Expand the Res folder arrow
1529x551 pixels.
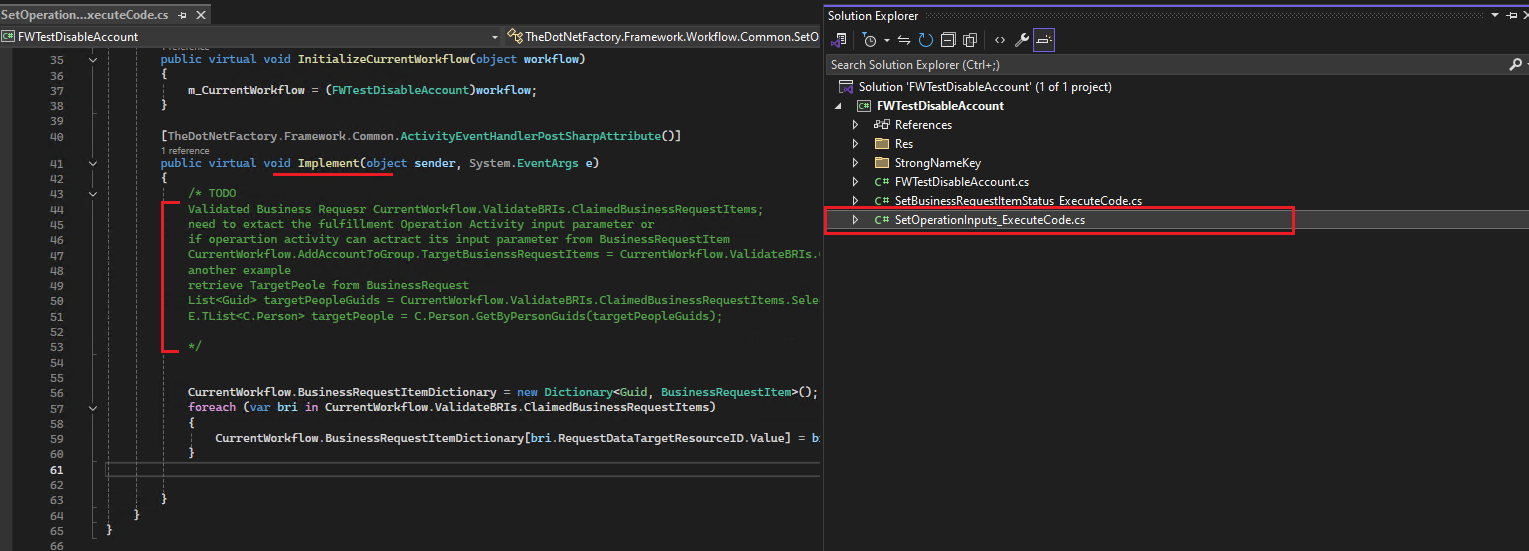pos(855,144)
